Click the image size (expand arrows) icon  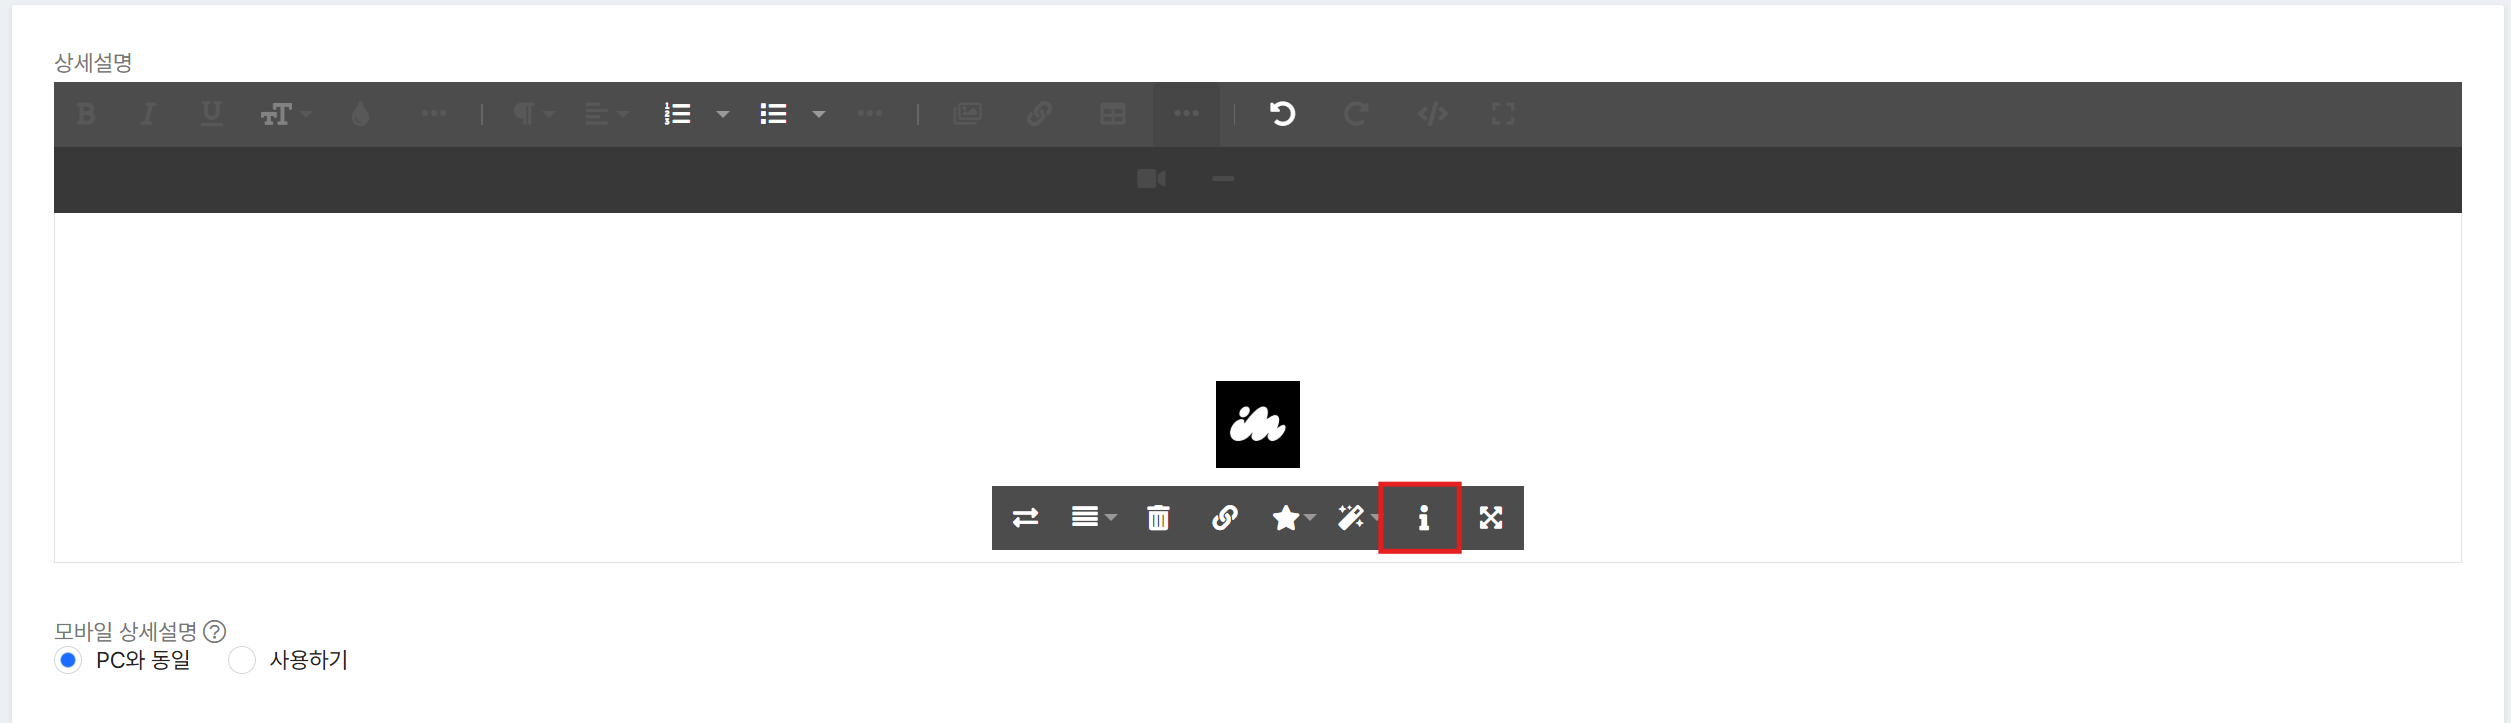[1491, 518]
